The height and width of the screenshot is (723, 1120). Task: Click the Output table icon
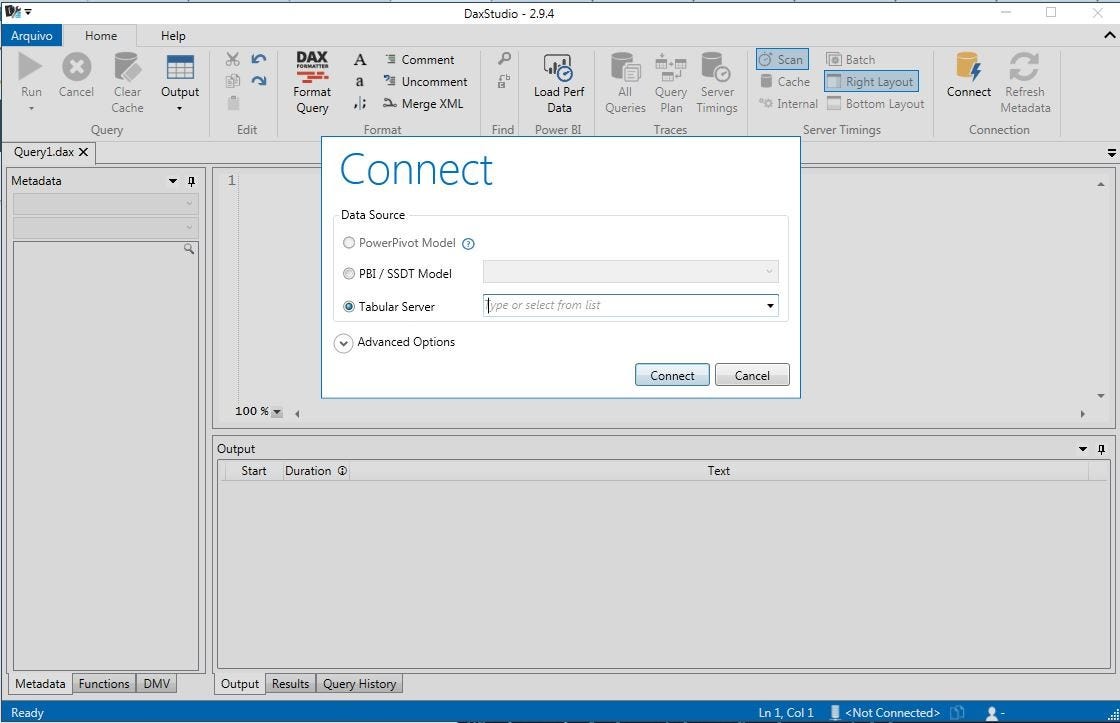click(x=180, y=67)
